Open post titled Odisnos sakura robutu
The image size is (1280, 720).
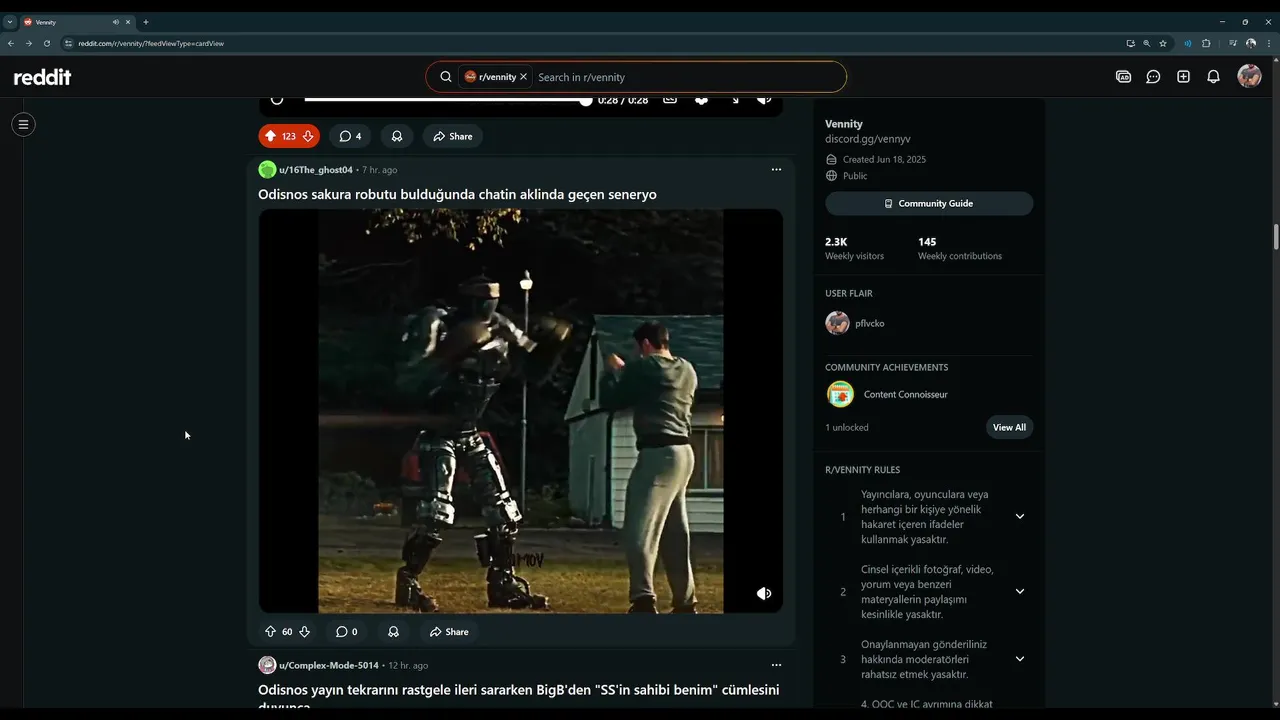pos(457,194)
